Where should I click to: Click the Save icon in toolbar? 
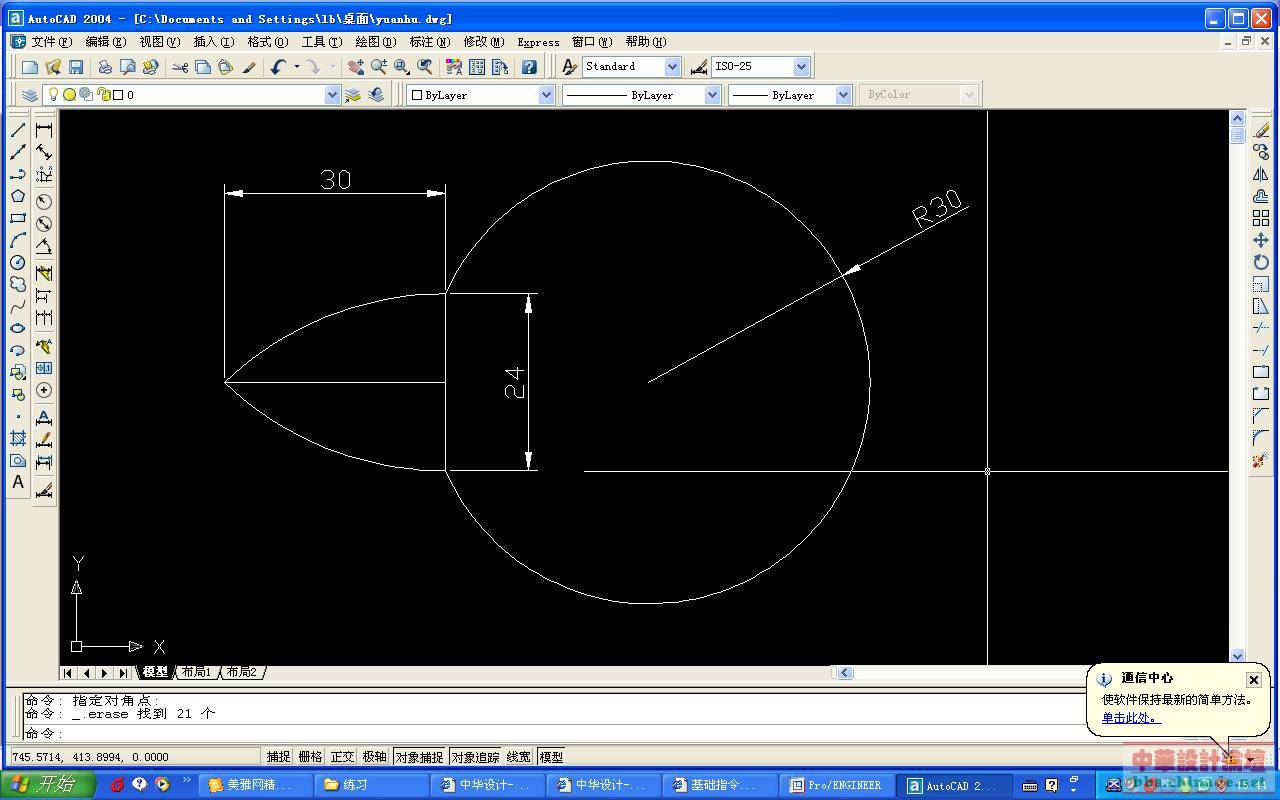[76, 67]
